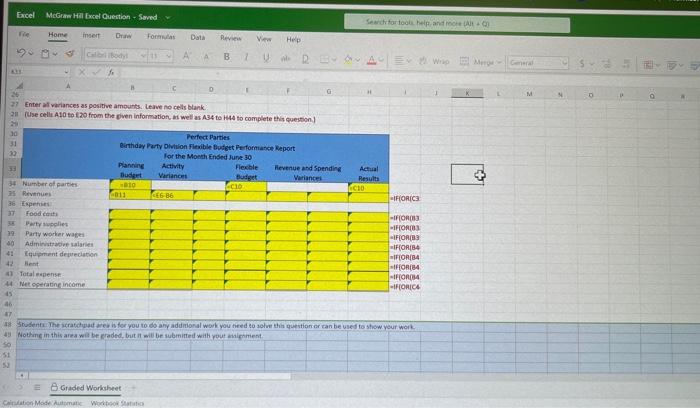Click the Name Box field
The width and height of the screenshot is (700, 408).
click(x=36, y=71)
